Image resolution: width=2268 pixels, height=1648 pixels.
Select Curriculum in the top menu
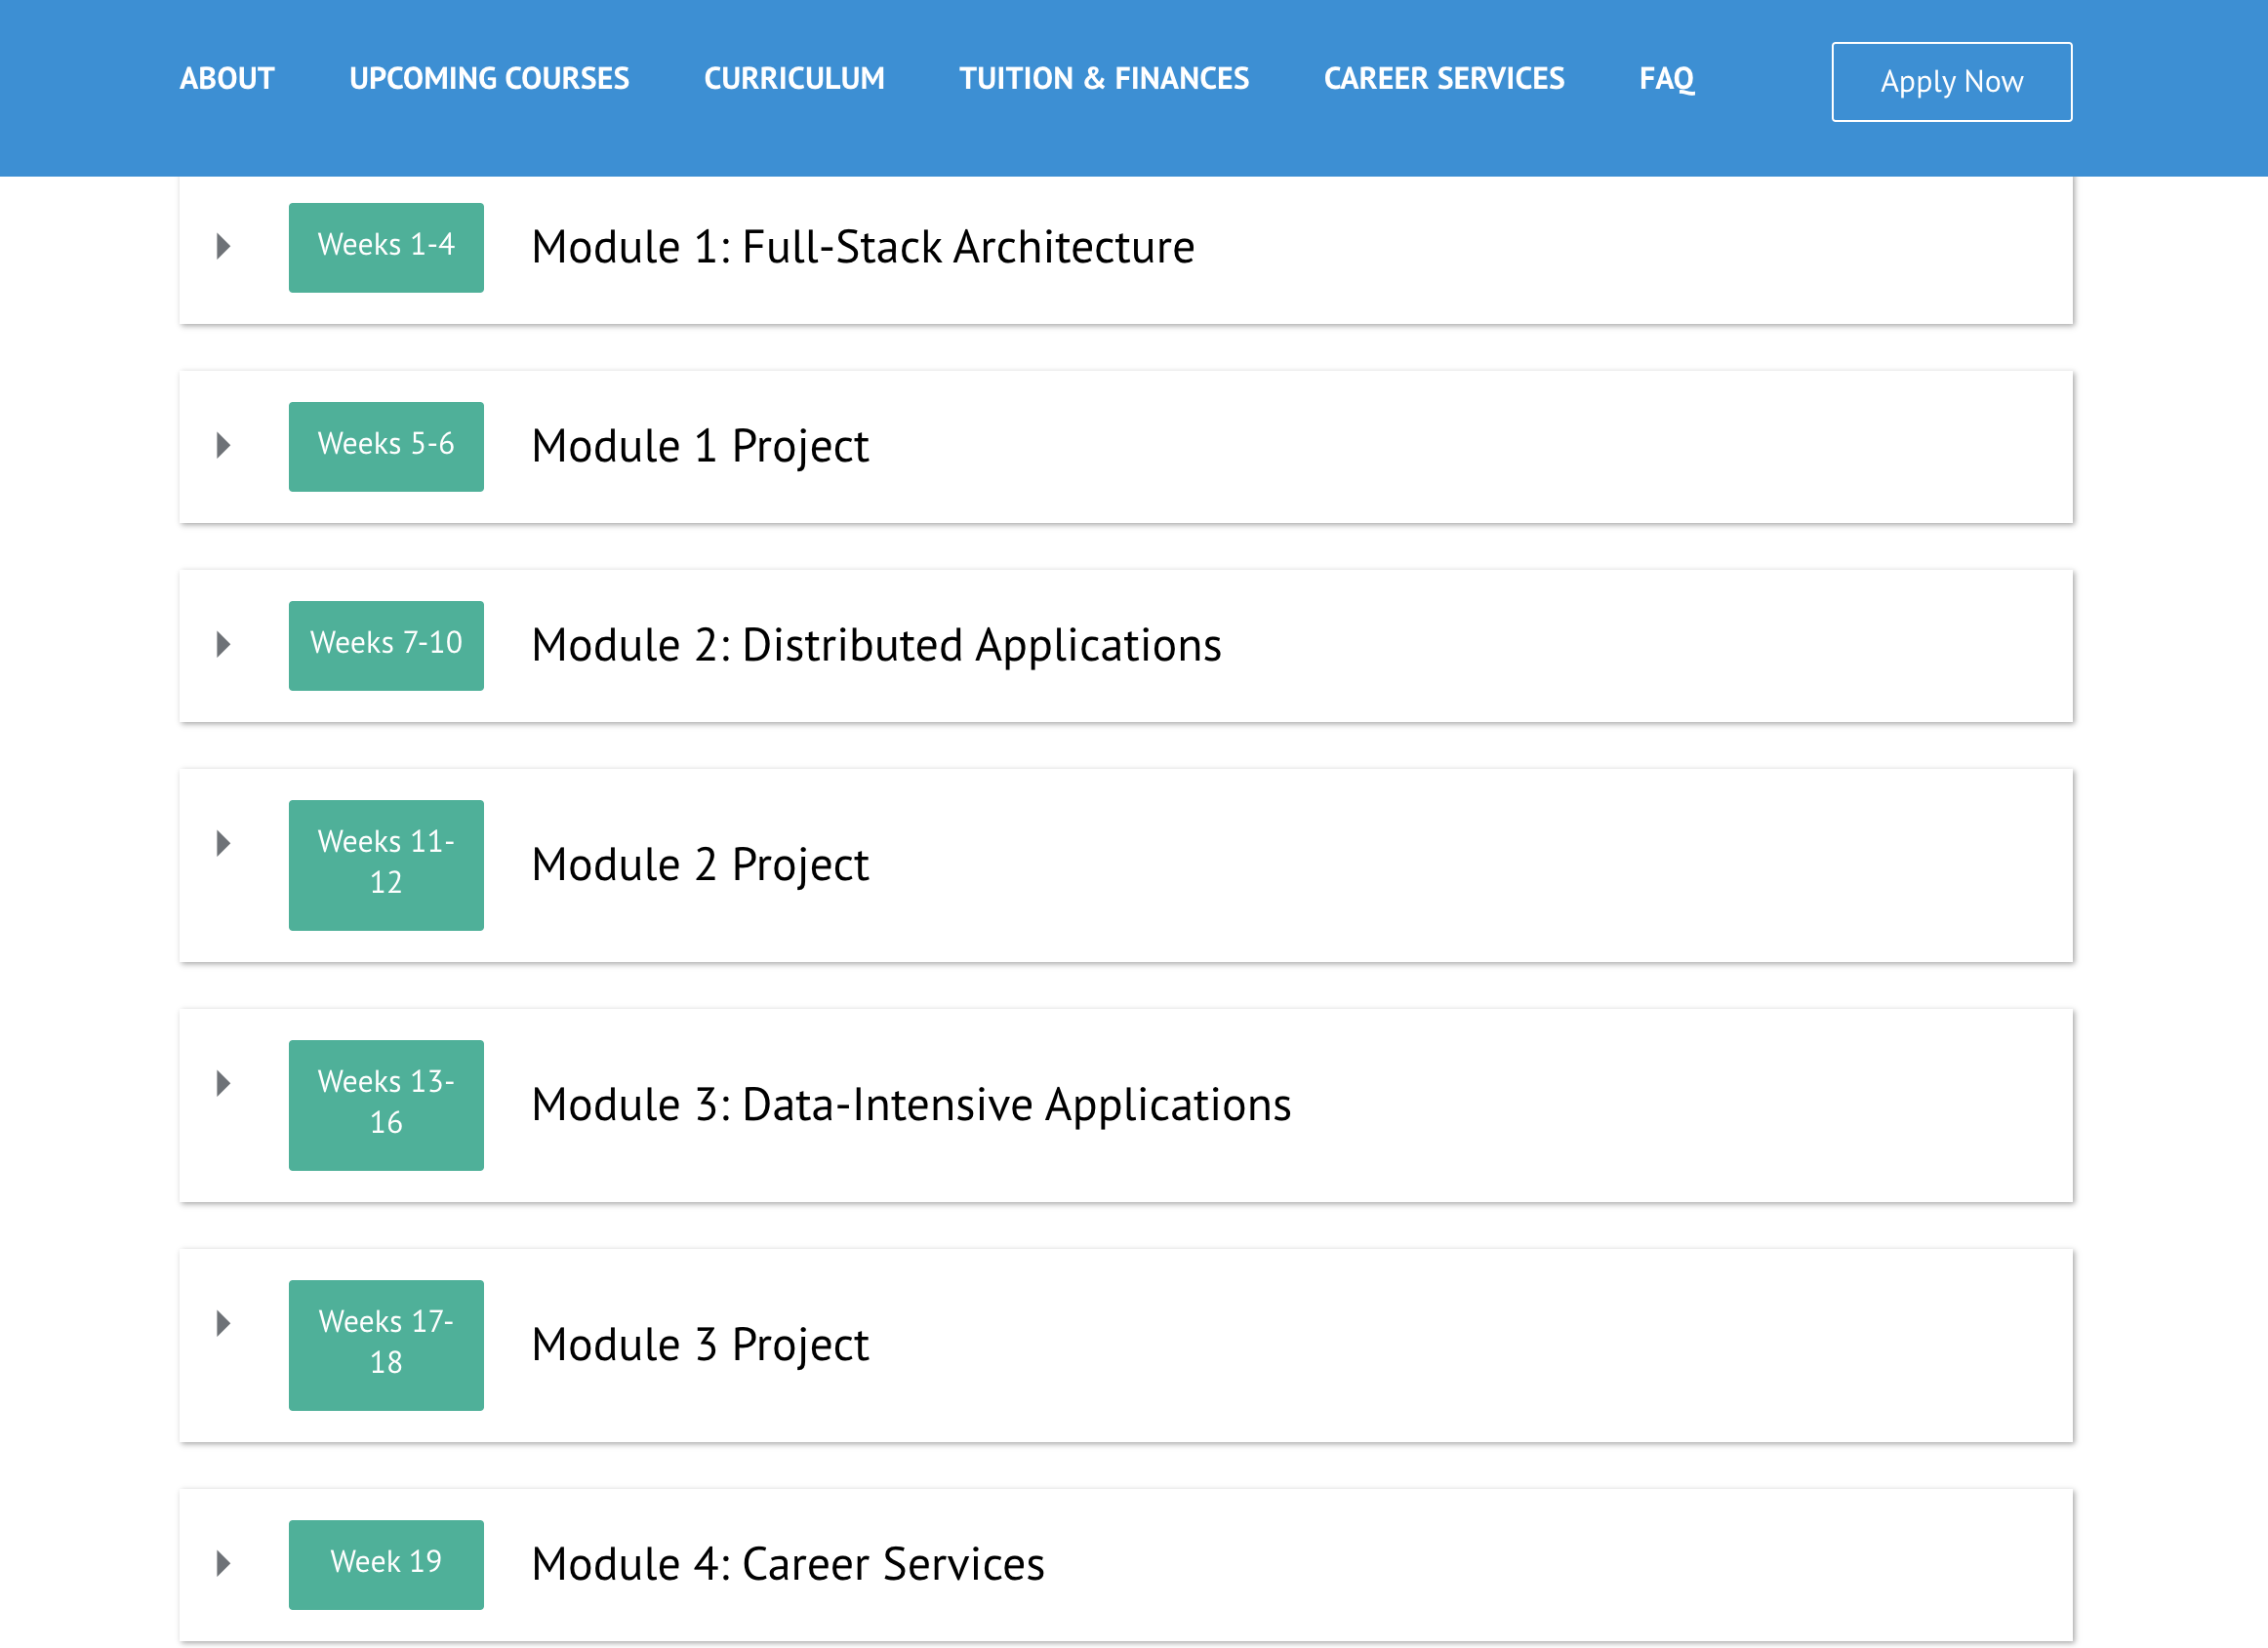794,79
